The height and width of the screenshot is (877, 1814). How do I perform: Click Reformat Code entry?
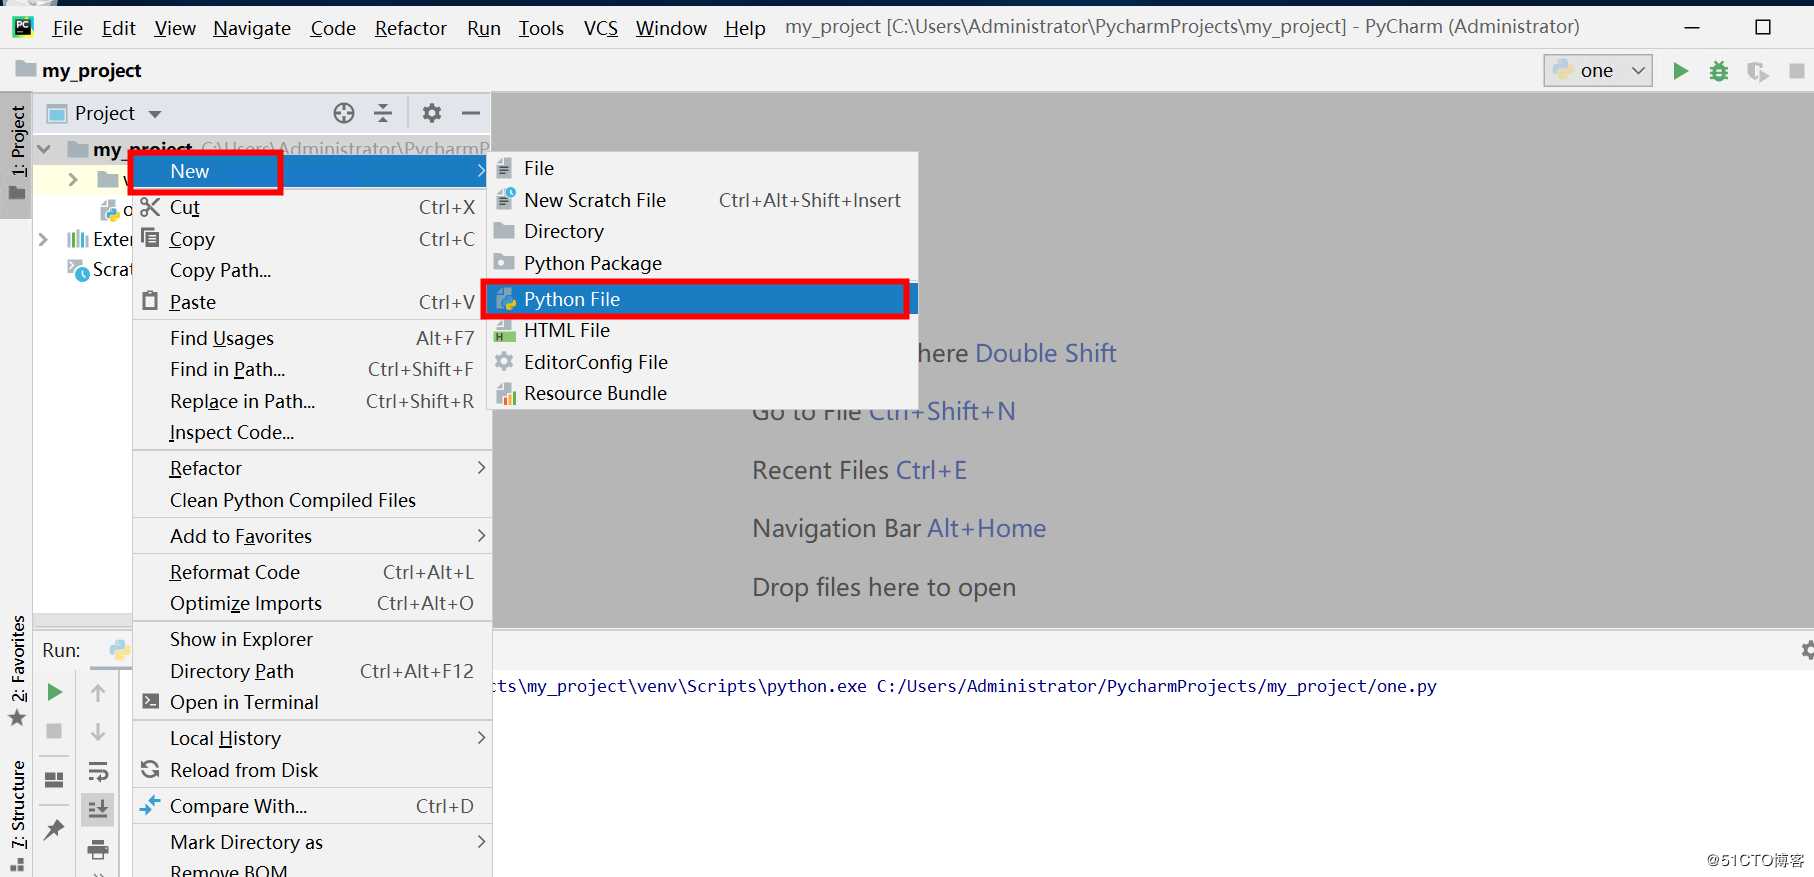tap(312, 572)
